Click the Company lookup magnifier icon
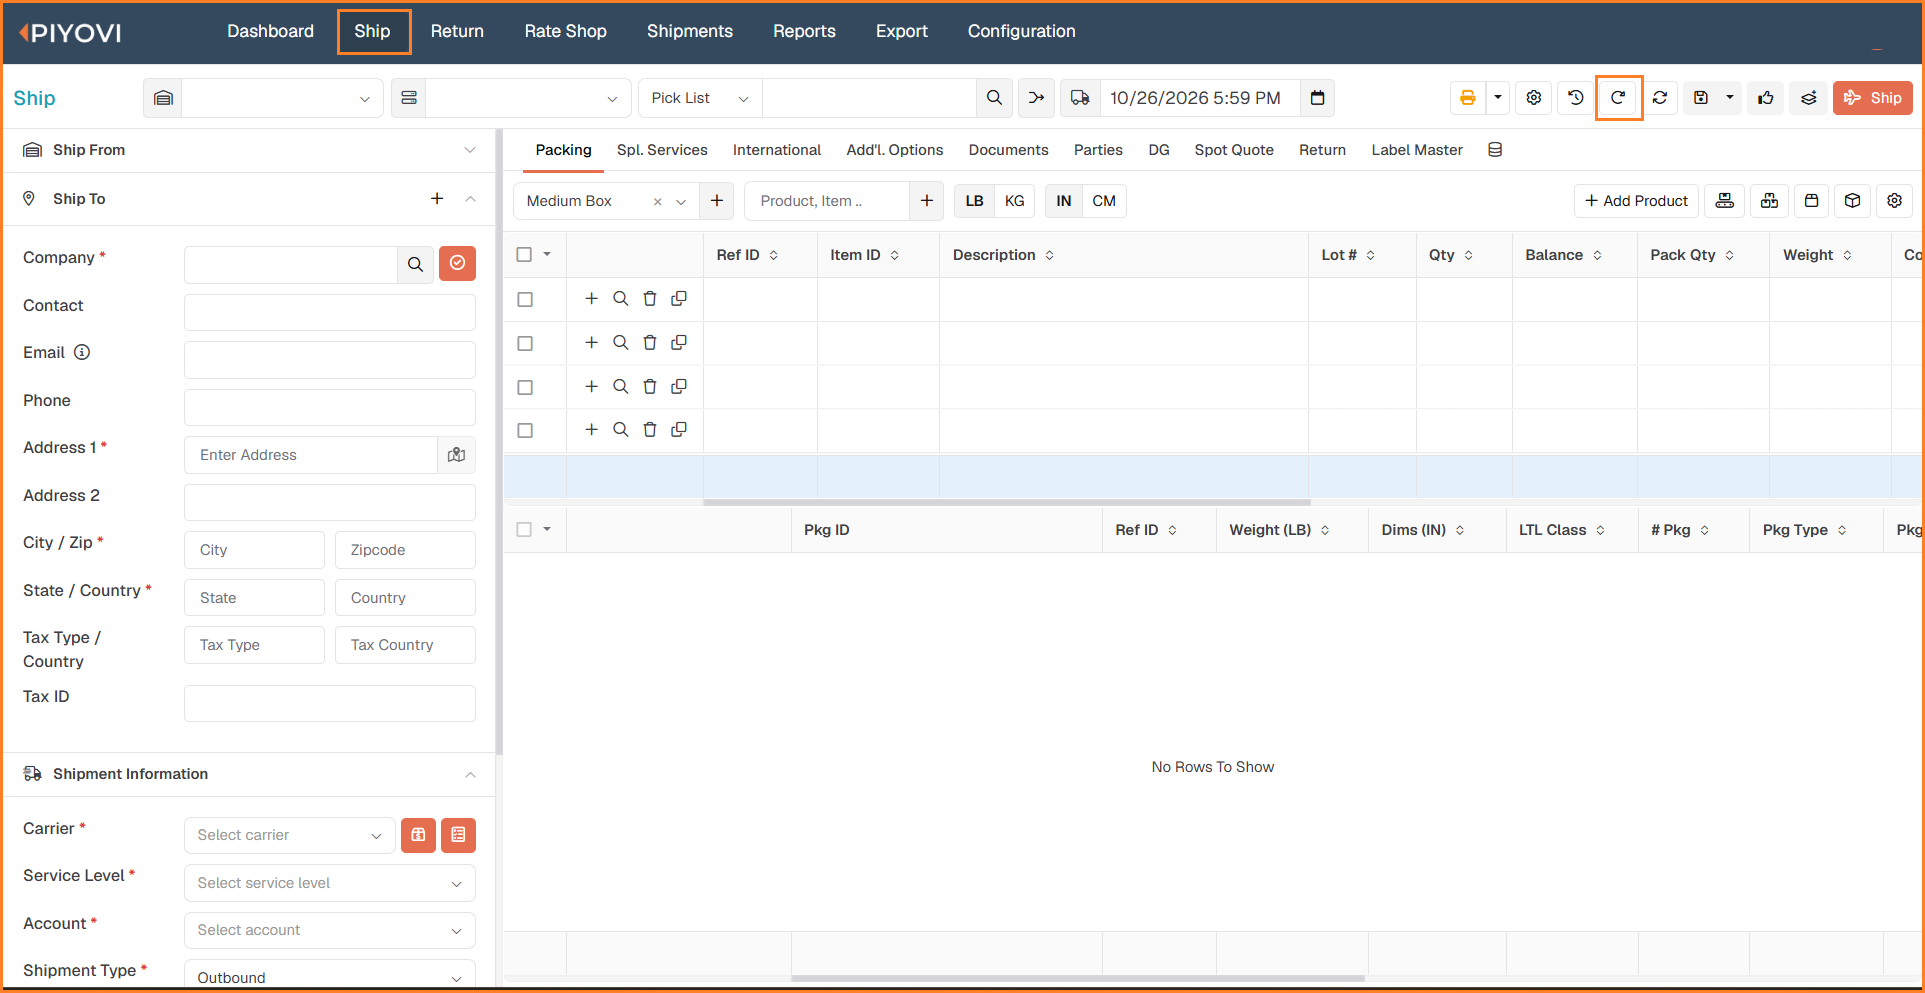The height and width of the screenshot is (993, 1925). pyautogui.click(x=416, y=264)
